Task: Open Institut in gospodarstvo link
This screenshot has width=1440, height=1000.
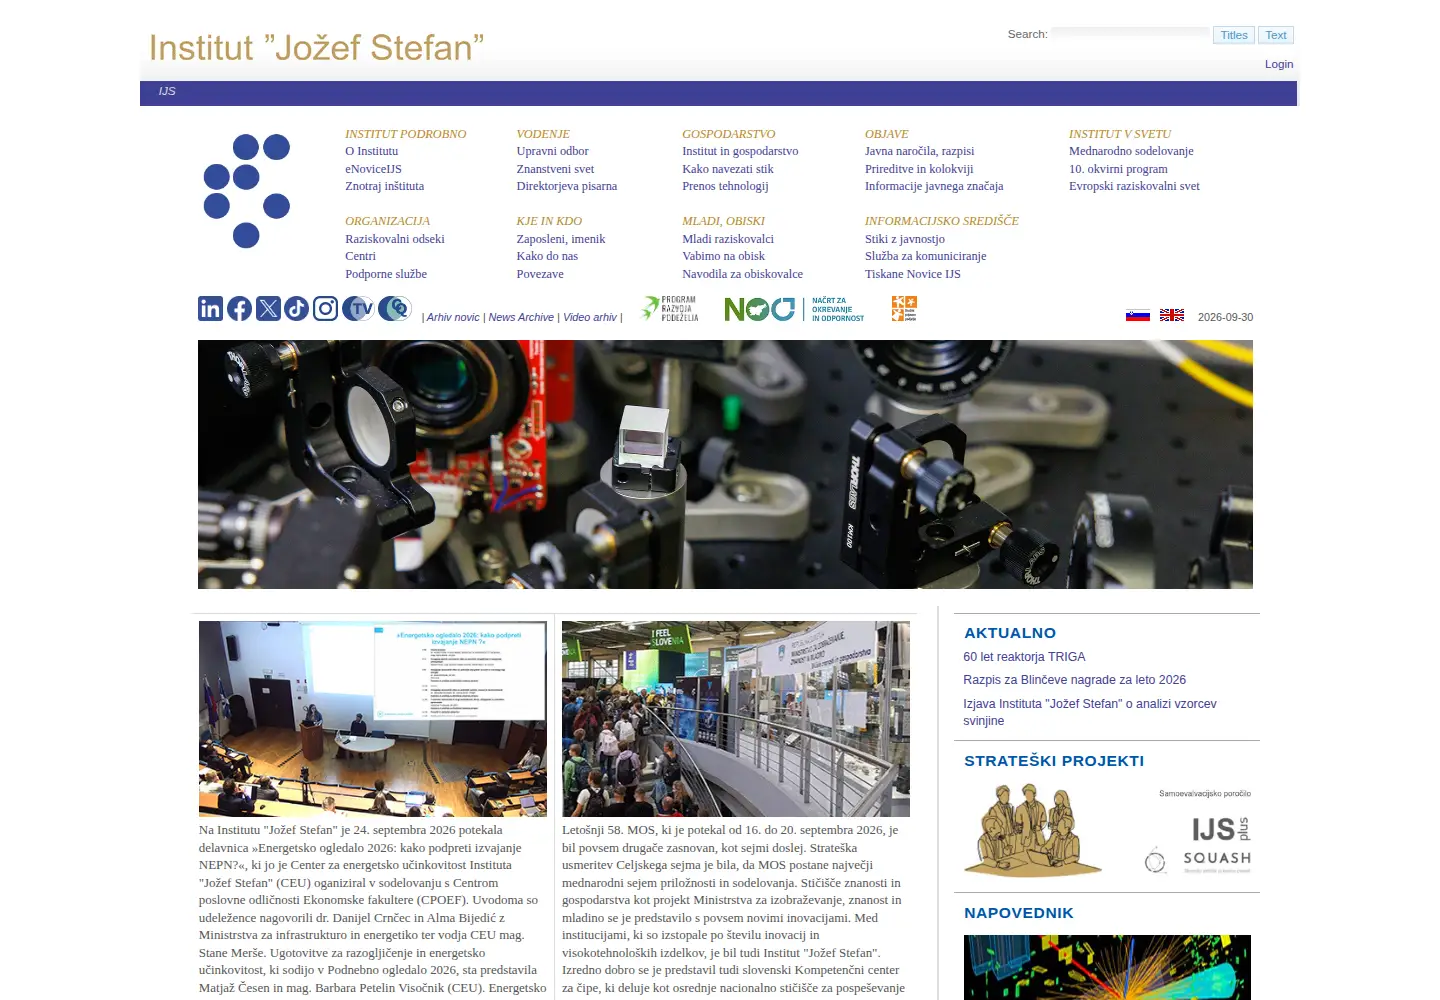Action: click(x=740, y=151)
